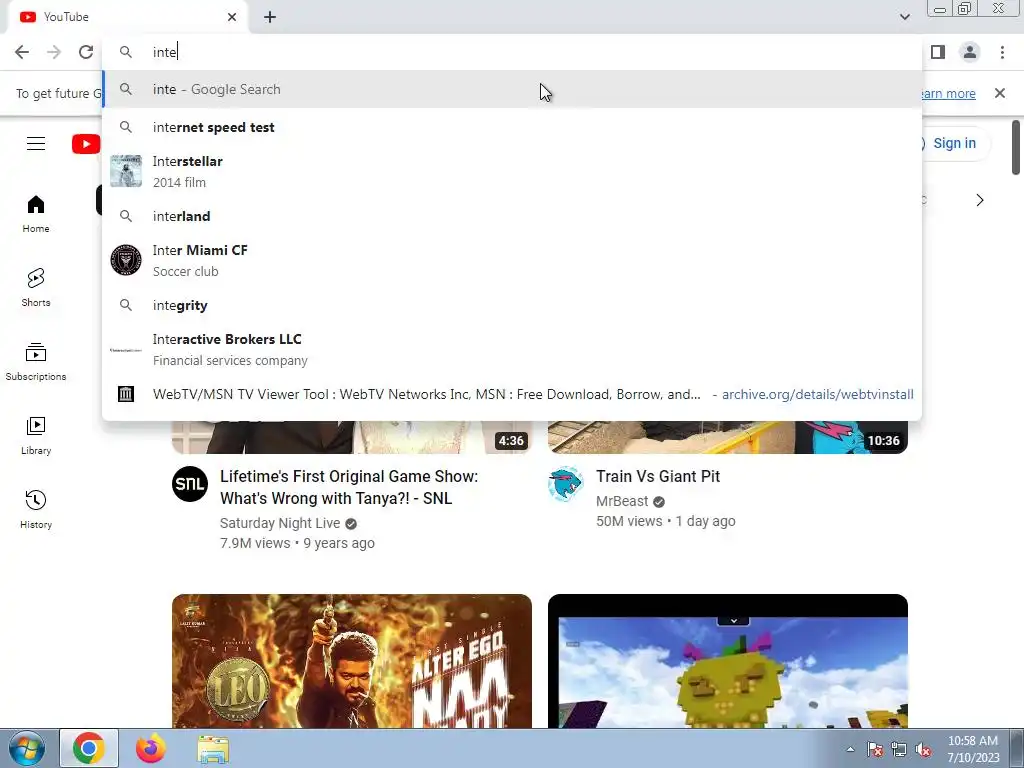Click the YouTube logo
The height and width of the screenshot is (768, 1024).
86,144
